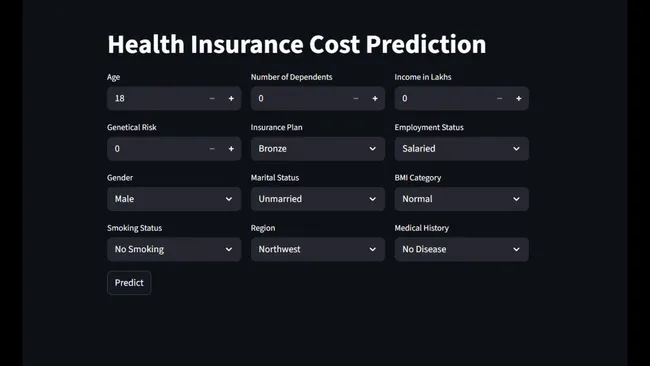Increase Genetical Risk with plus icon
Viewport: 650px width, 366px height.
coord(231,149)
